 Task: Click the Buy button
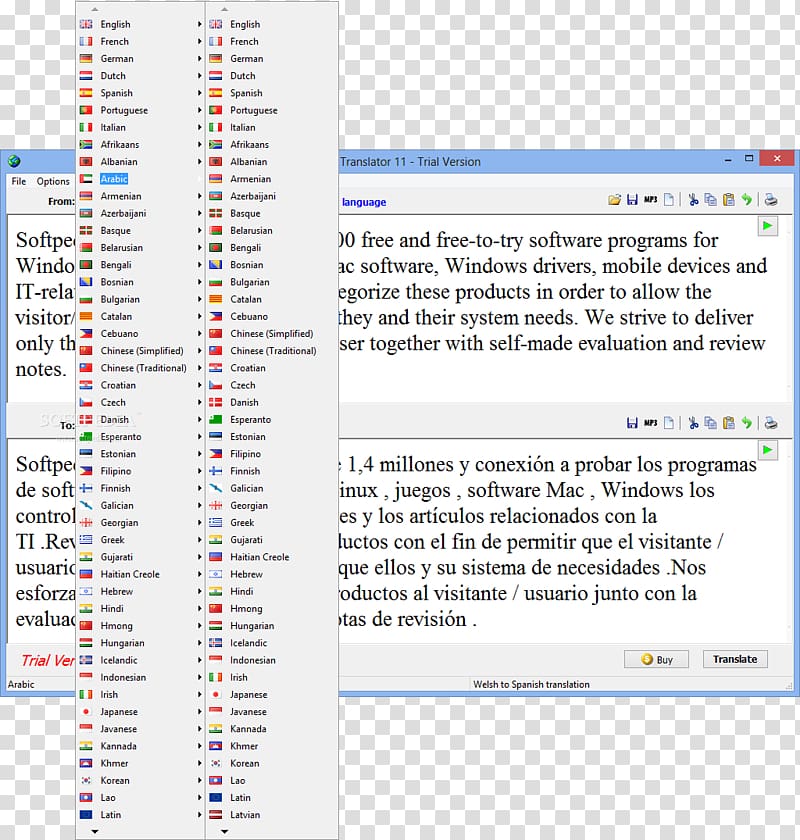tap(656, 659)
